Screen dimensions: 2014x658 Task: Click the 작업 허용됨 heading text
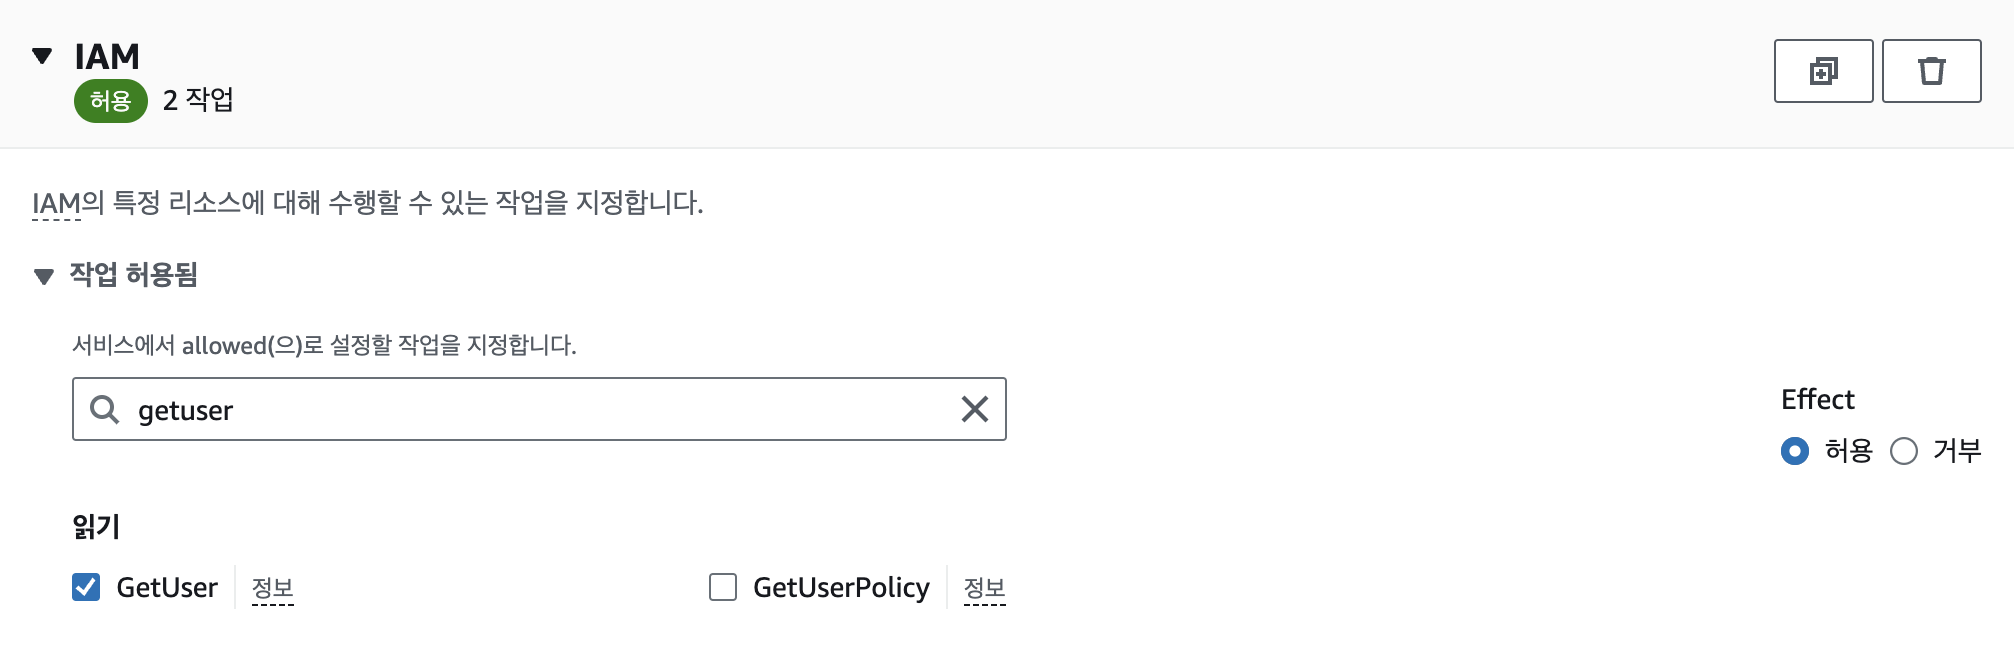[x=134, y=275]
